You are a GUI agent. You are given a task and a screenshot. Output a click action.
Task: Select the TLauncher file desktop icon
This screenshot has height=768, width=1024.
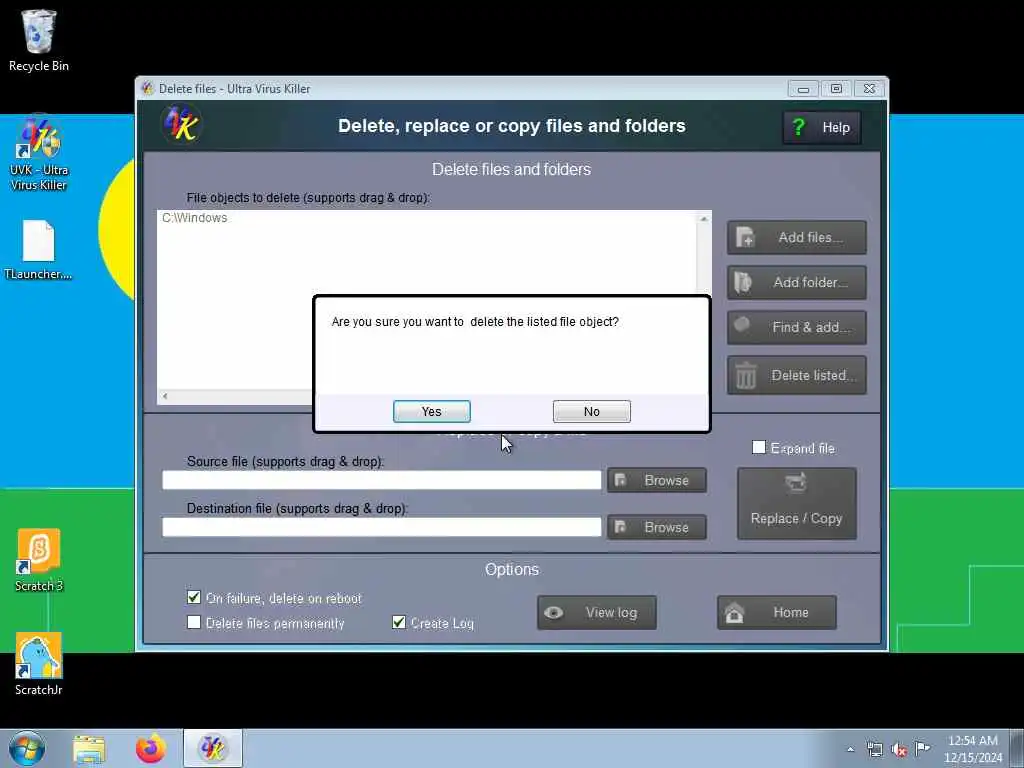click(x=39, y=250)
